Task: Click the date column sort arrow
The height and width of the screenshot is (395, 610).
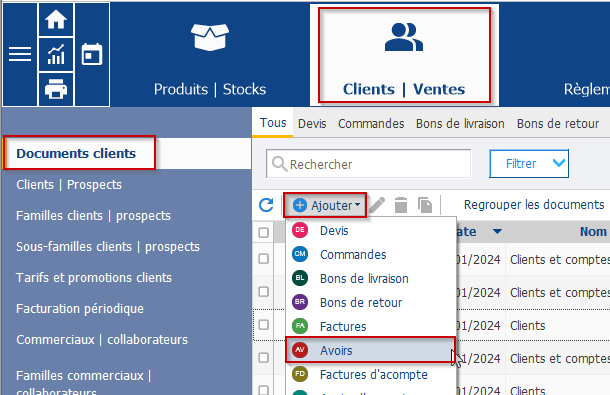Action: point(497,232)
